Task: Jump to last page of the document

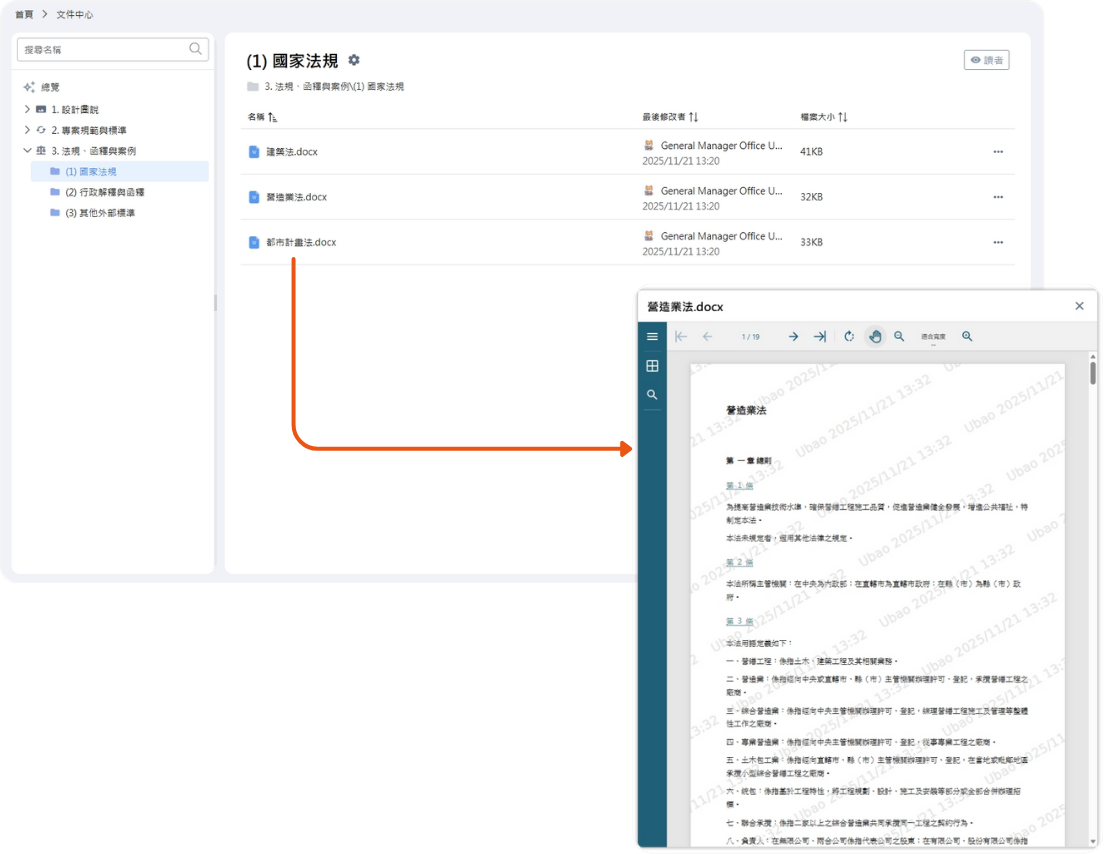Action: [x=820, y=337]
